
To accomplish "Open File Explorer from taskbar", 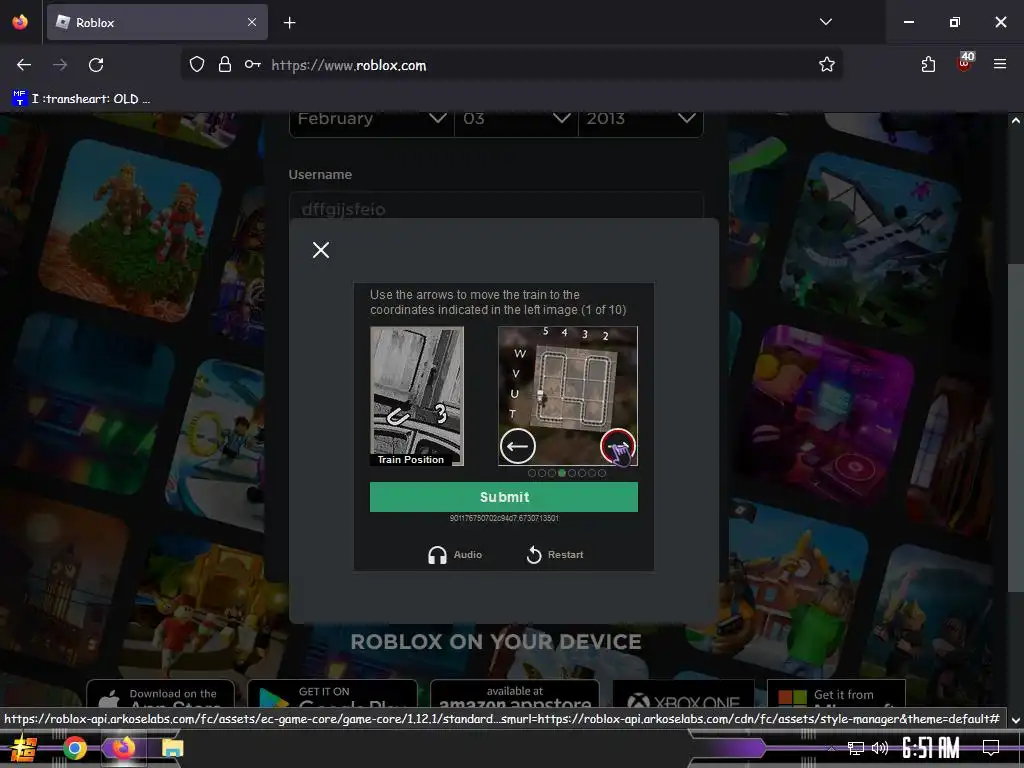I will pos(172,748).
